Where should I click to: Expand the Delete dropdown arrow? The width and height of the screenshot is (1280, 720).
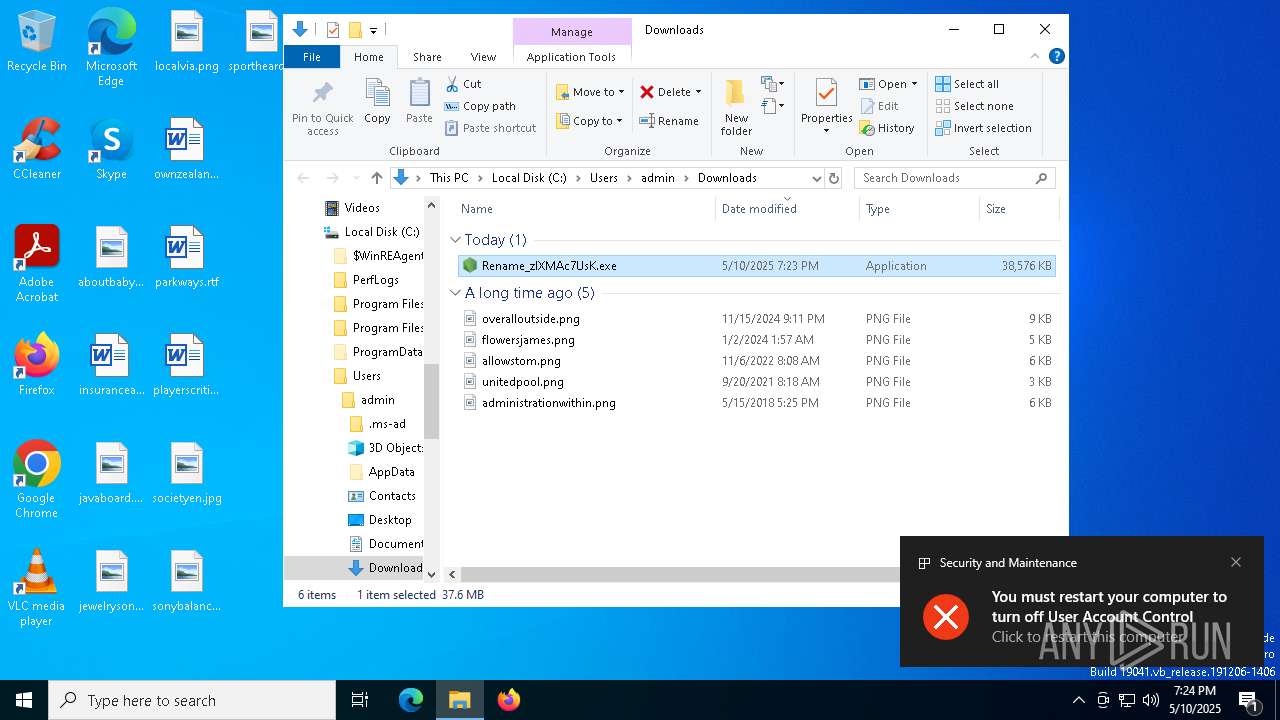[698, 92]
